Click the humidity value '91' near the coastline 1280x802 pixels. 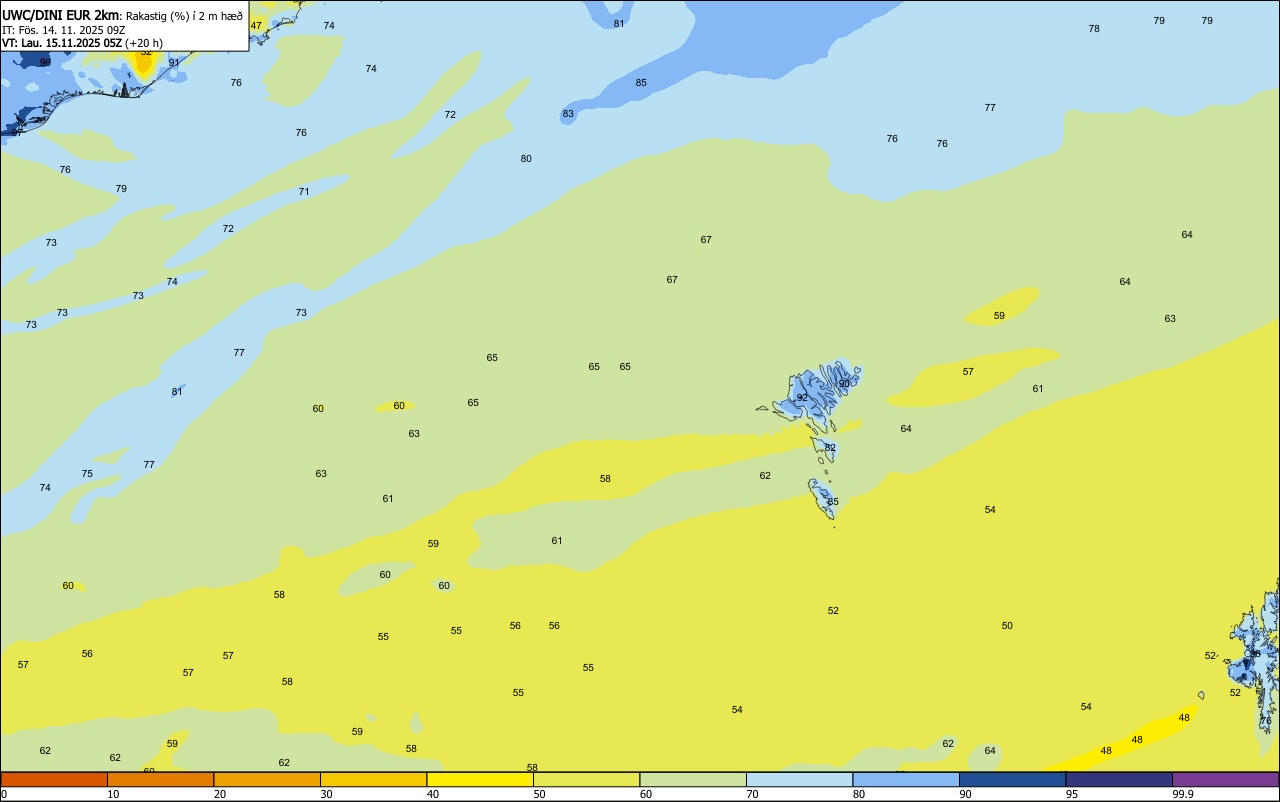point(174,62)
